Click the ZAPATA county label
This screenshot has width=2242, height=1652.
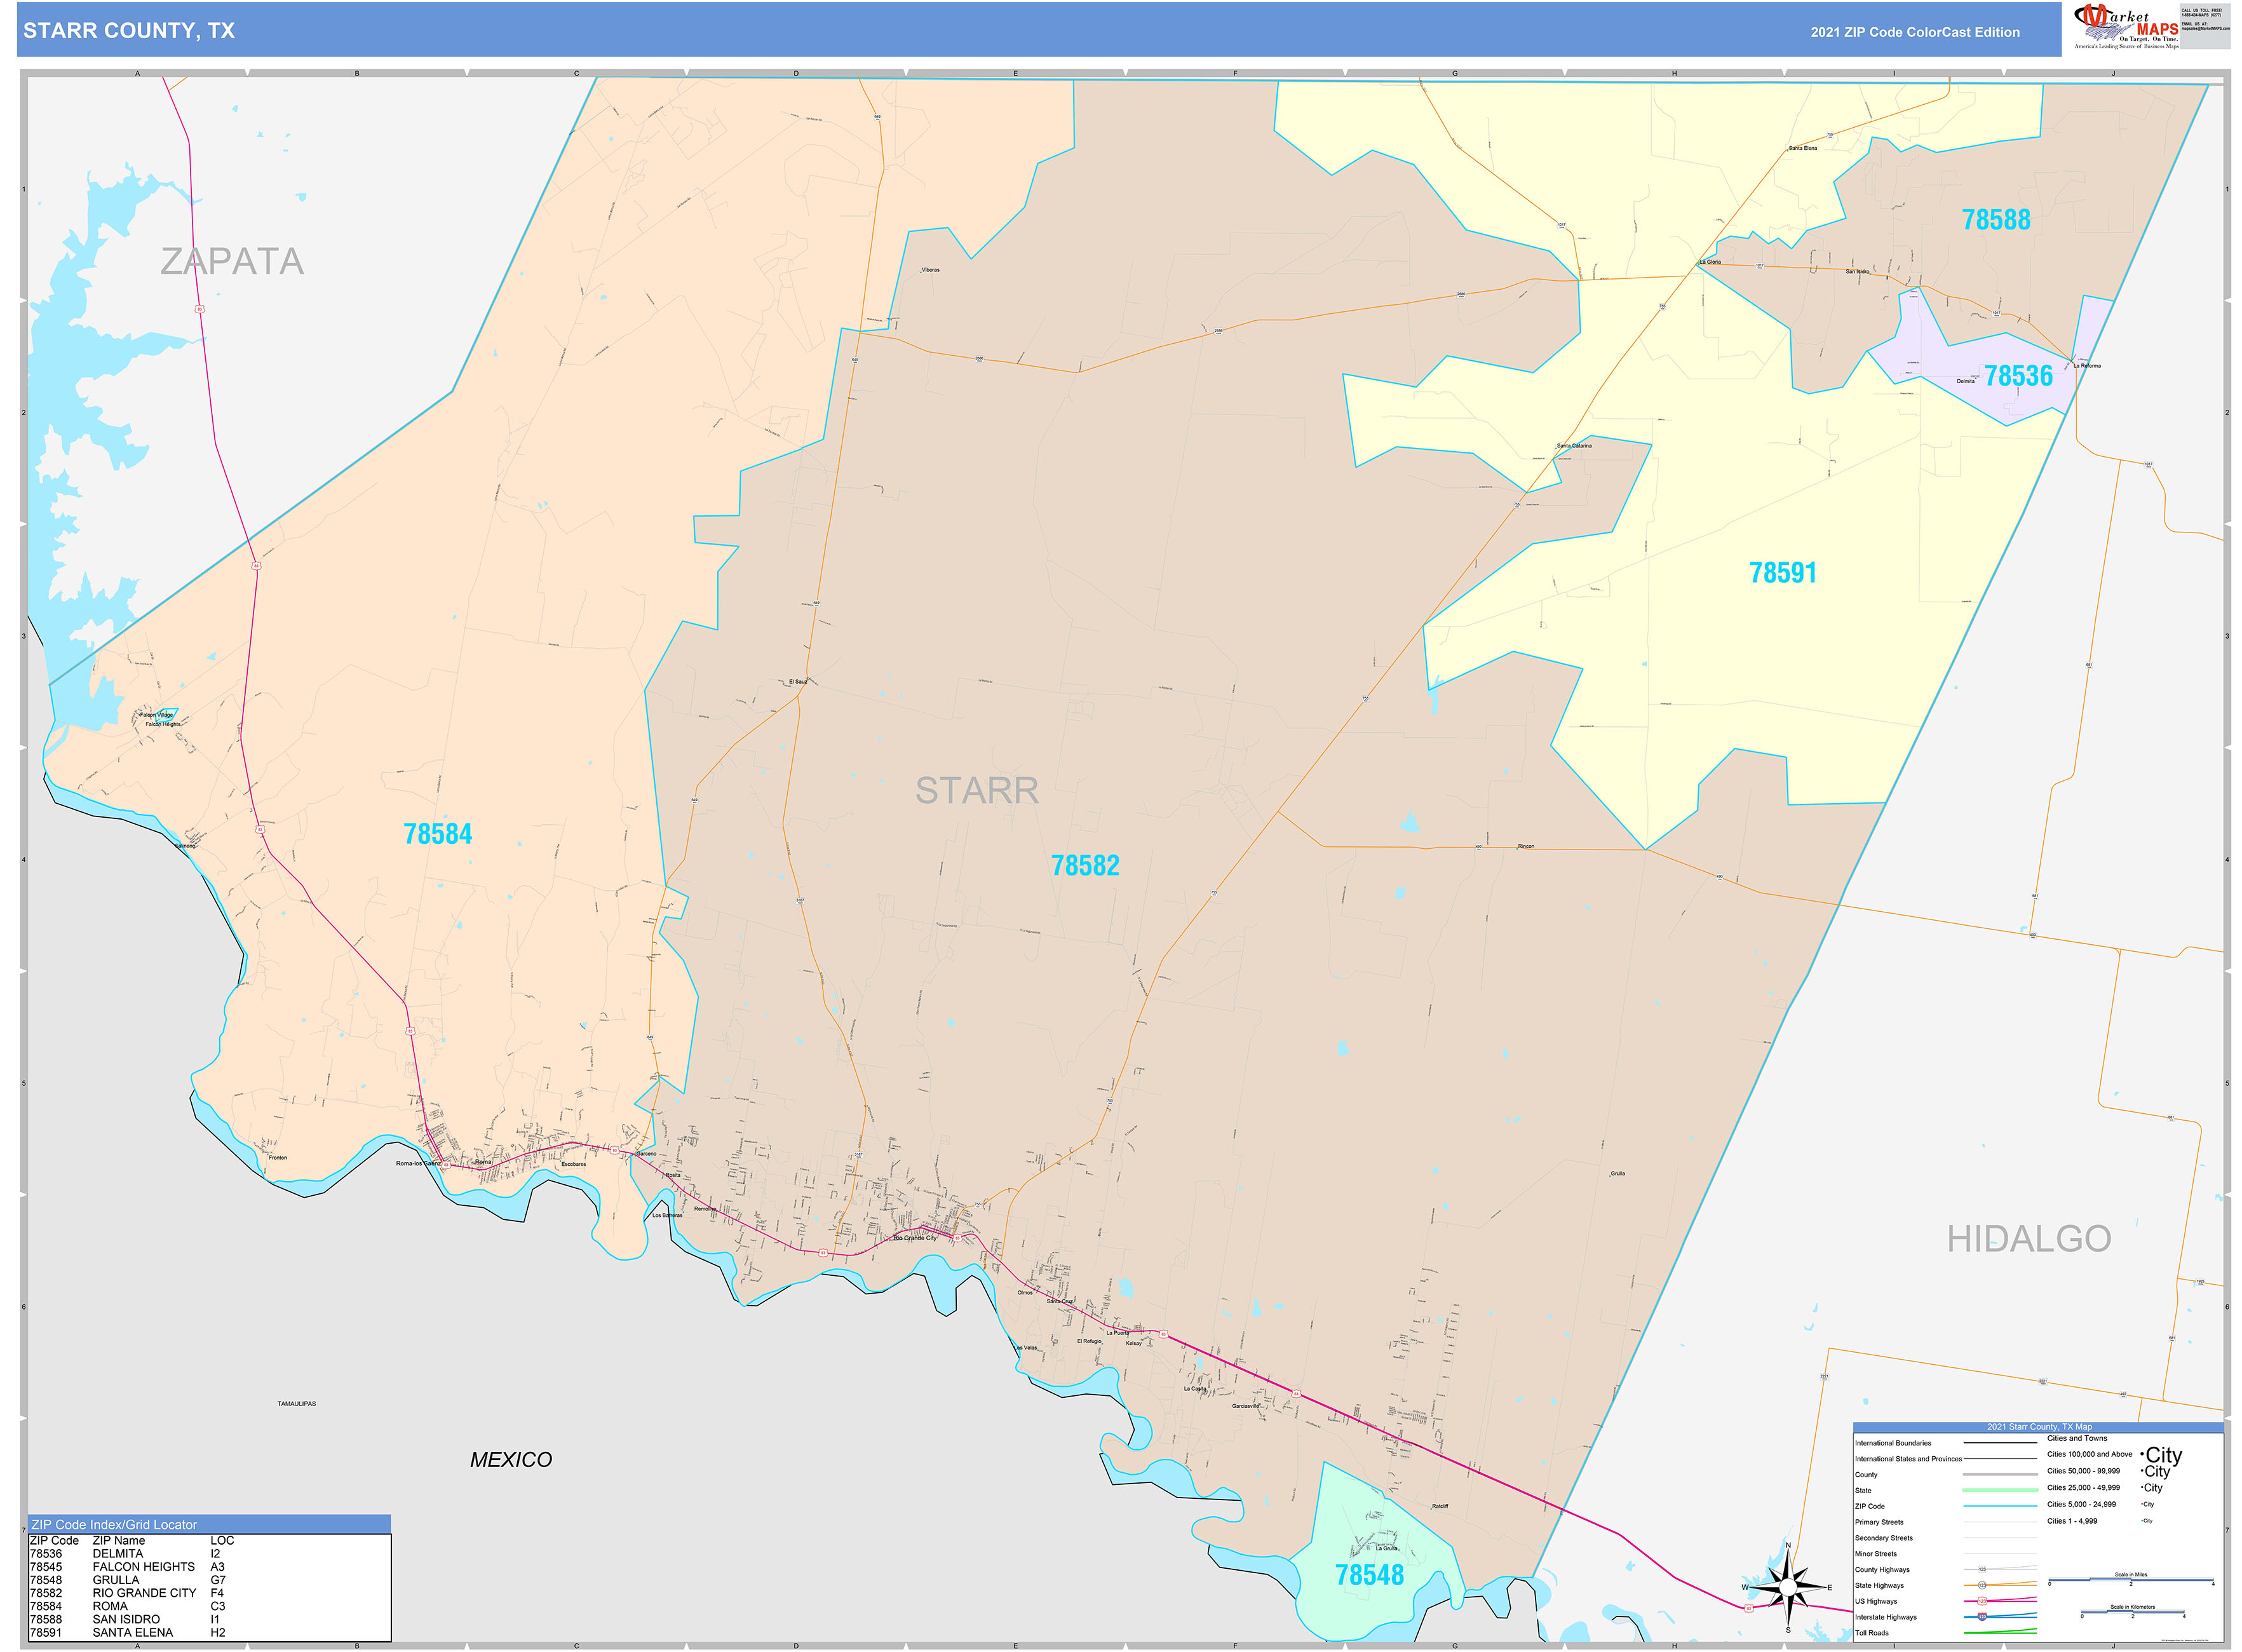coord(232,262)
